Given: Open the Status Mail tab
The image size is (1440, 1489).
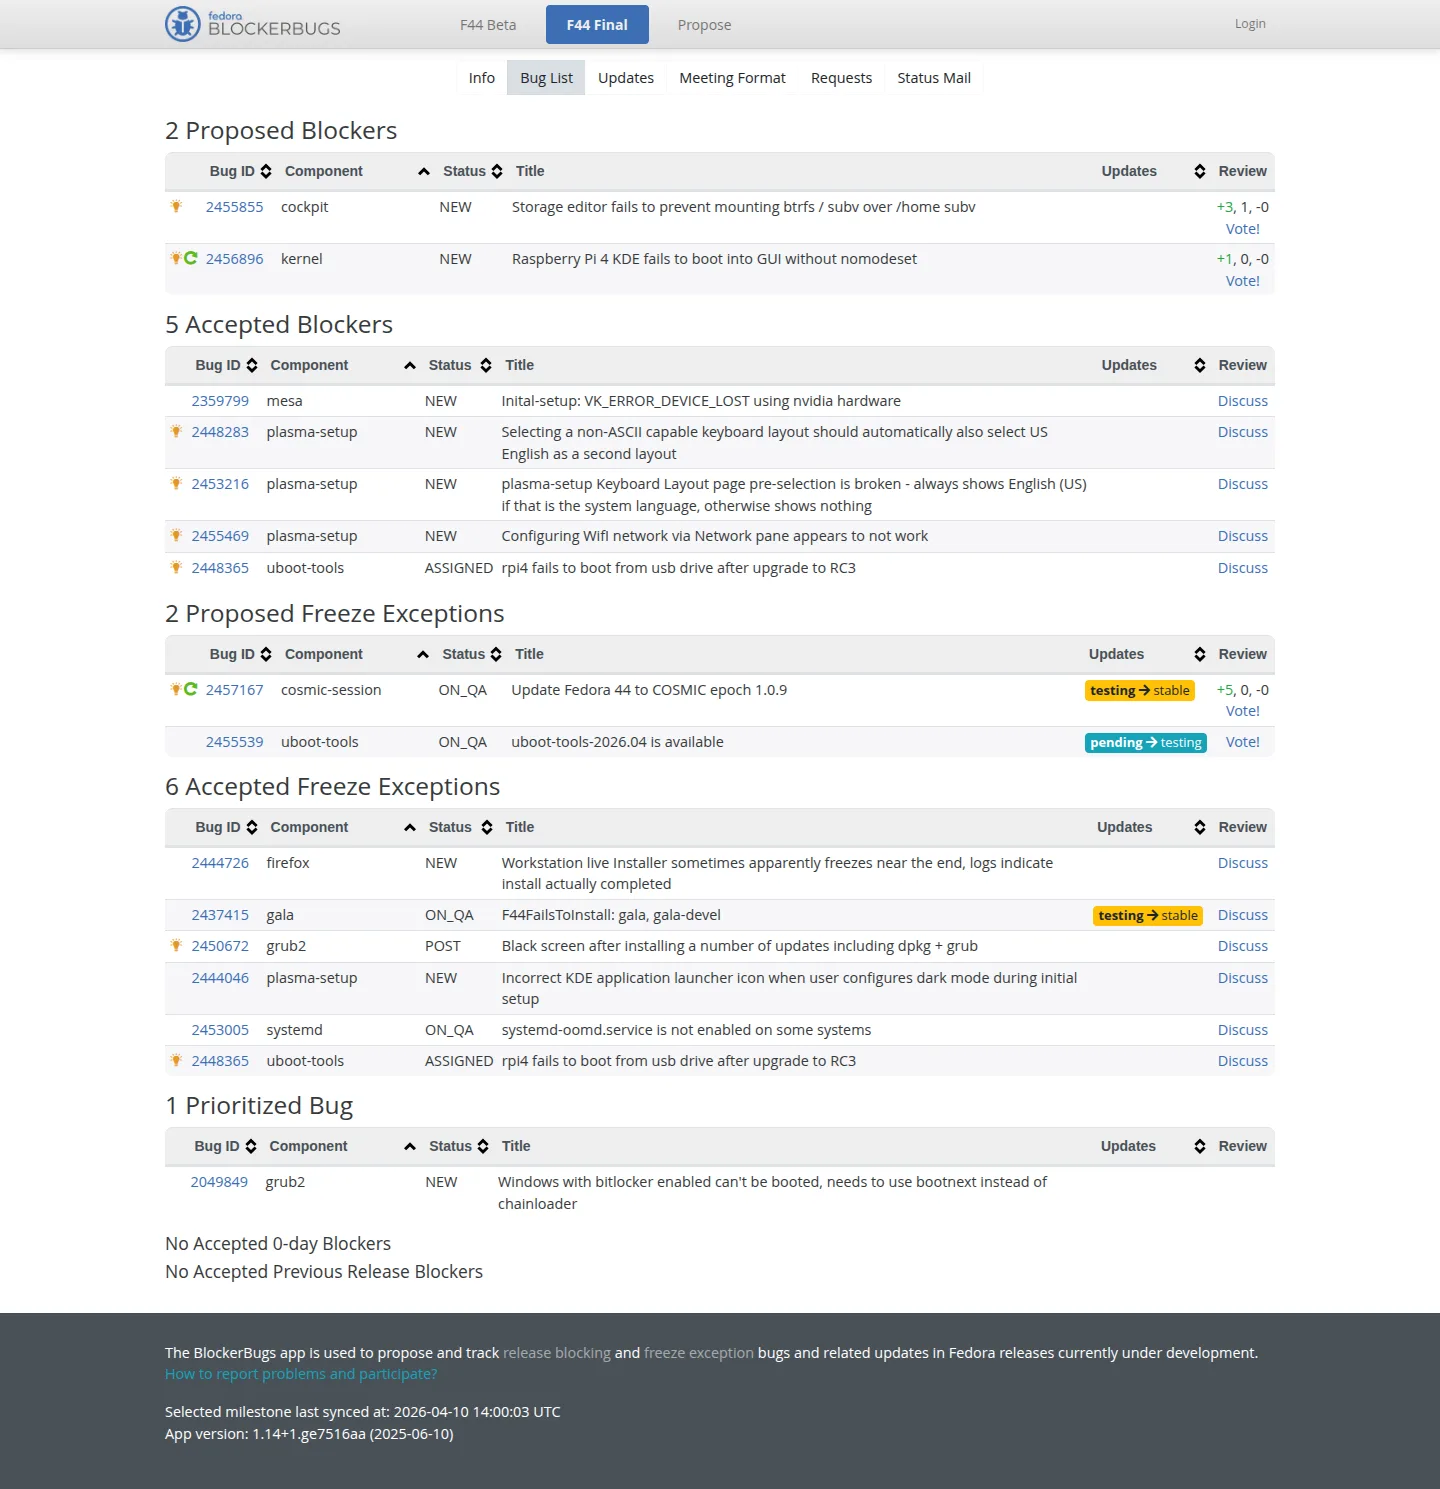Looking at the screenshot, I should (933, 78).
